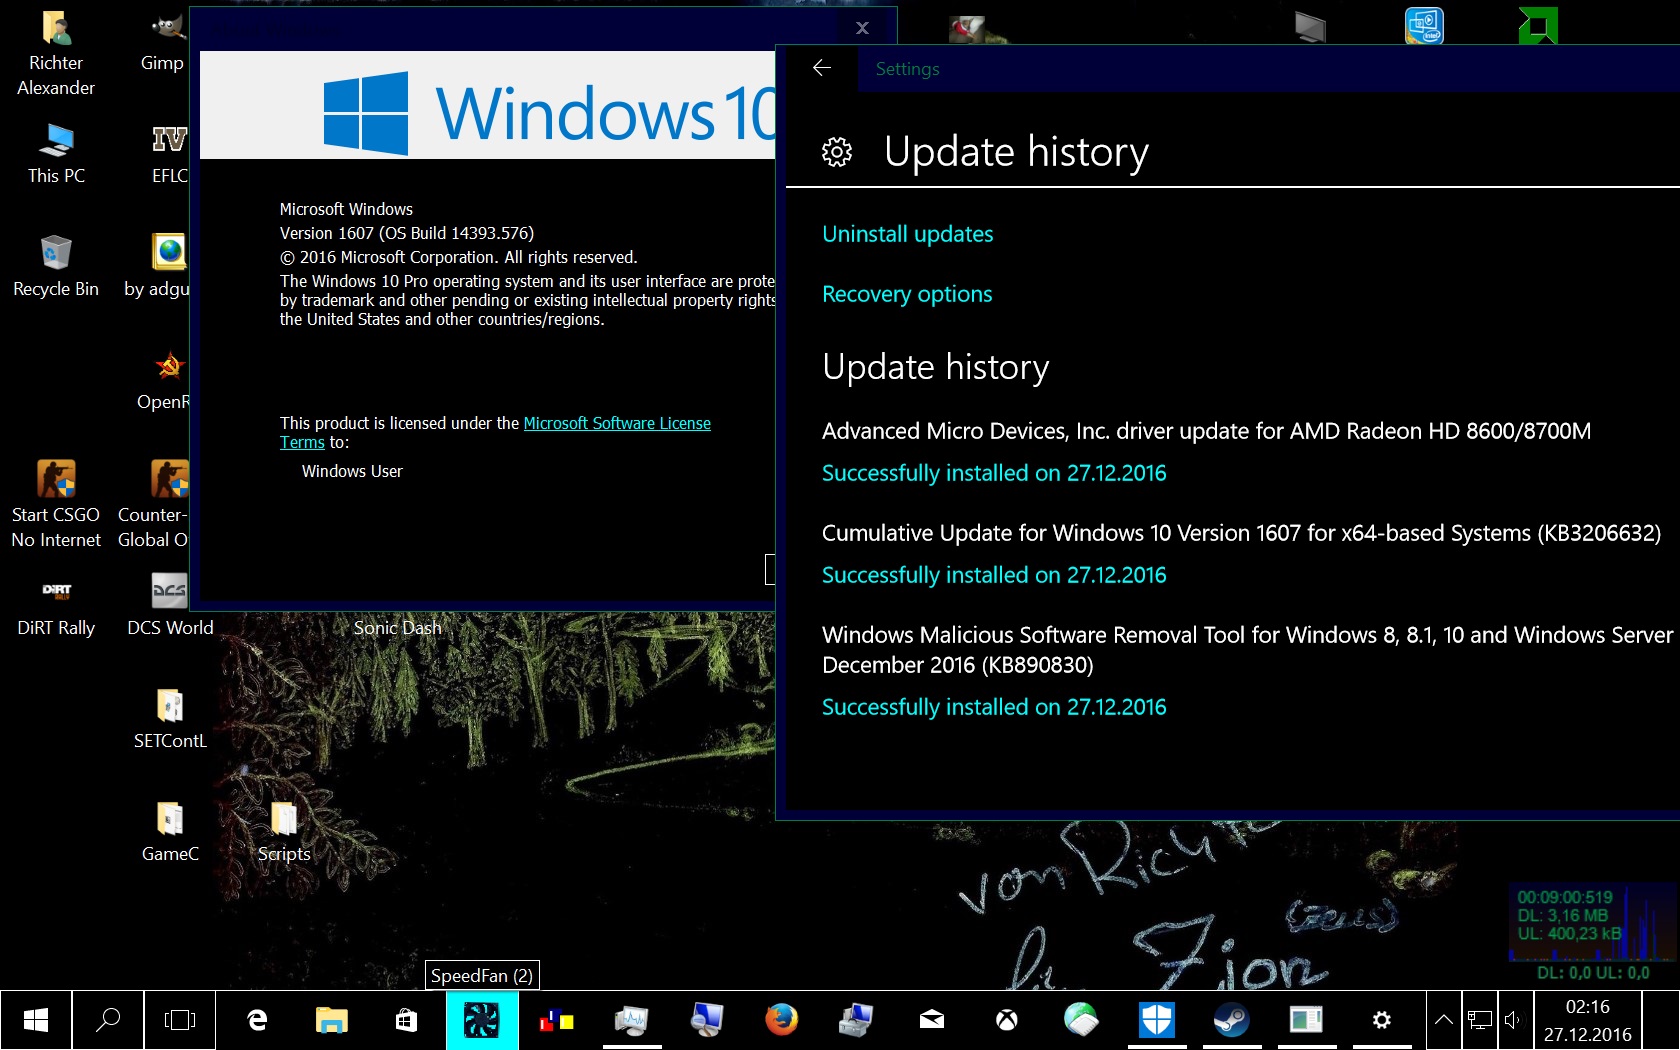Image resolution: width=1680 pixels, height=1050 pixels.
Task: Open Settings gear in taskbar
Action: tap(1382, 1020)
